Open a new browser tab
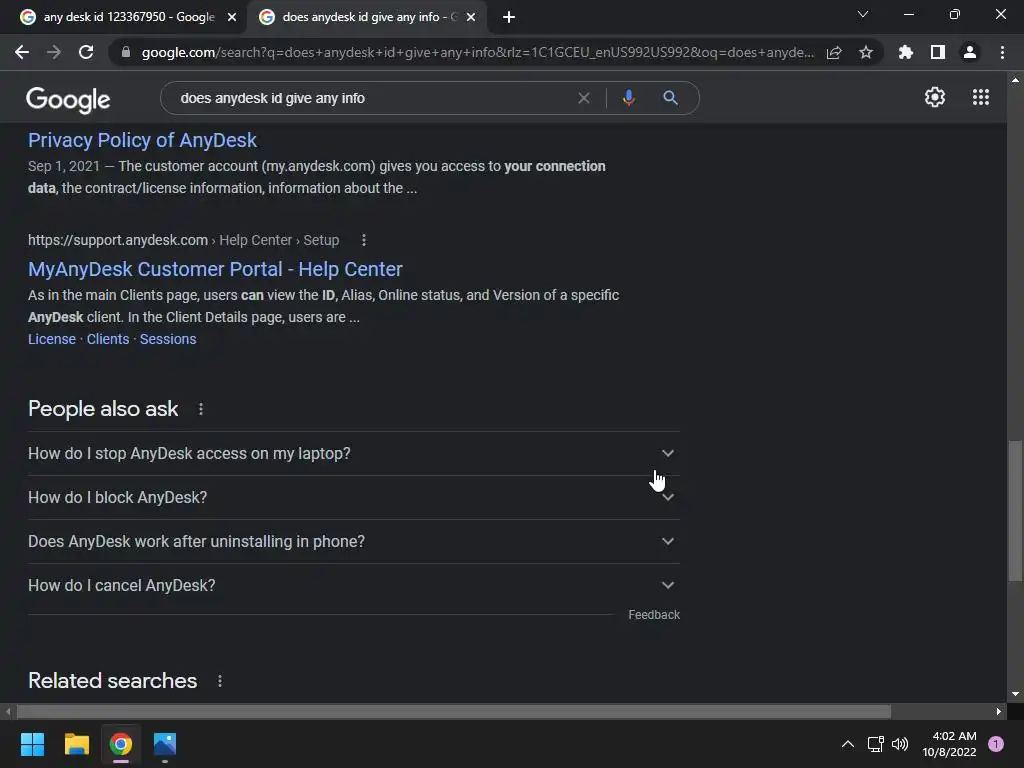 pyautogui.click(x=509, y=17)
